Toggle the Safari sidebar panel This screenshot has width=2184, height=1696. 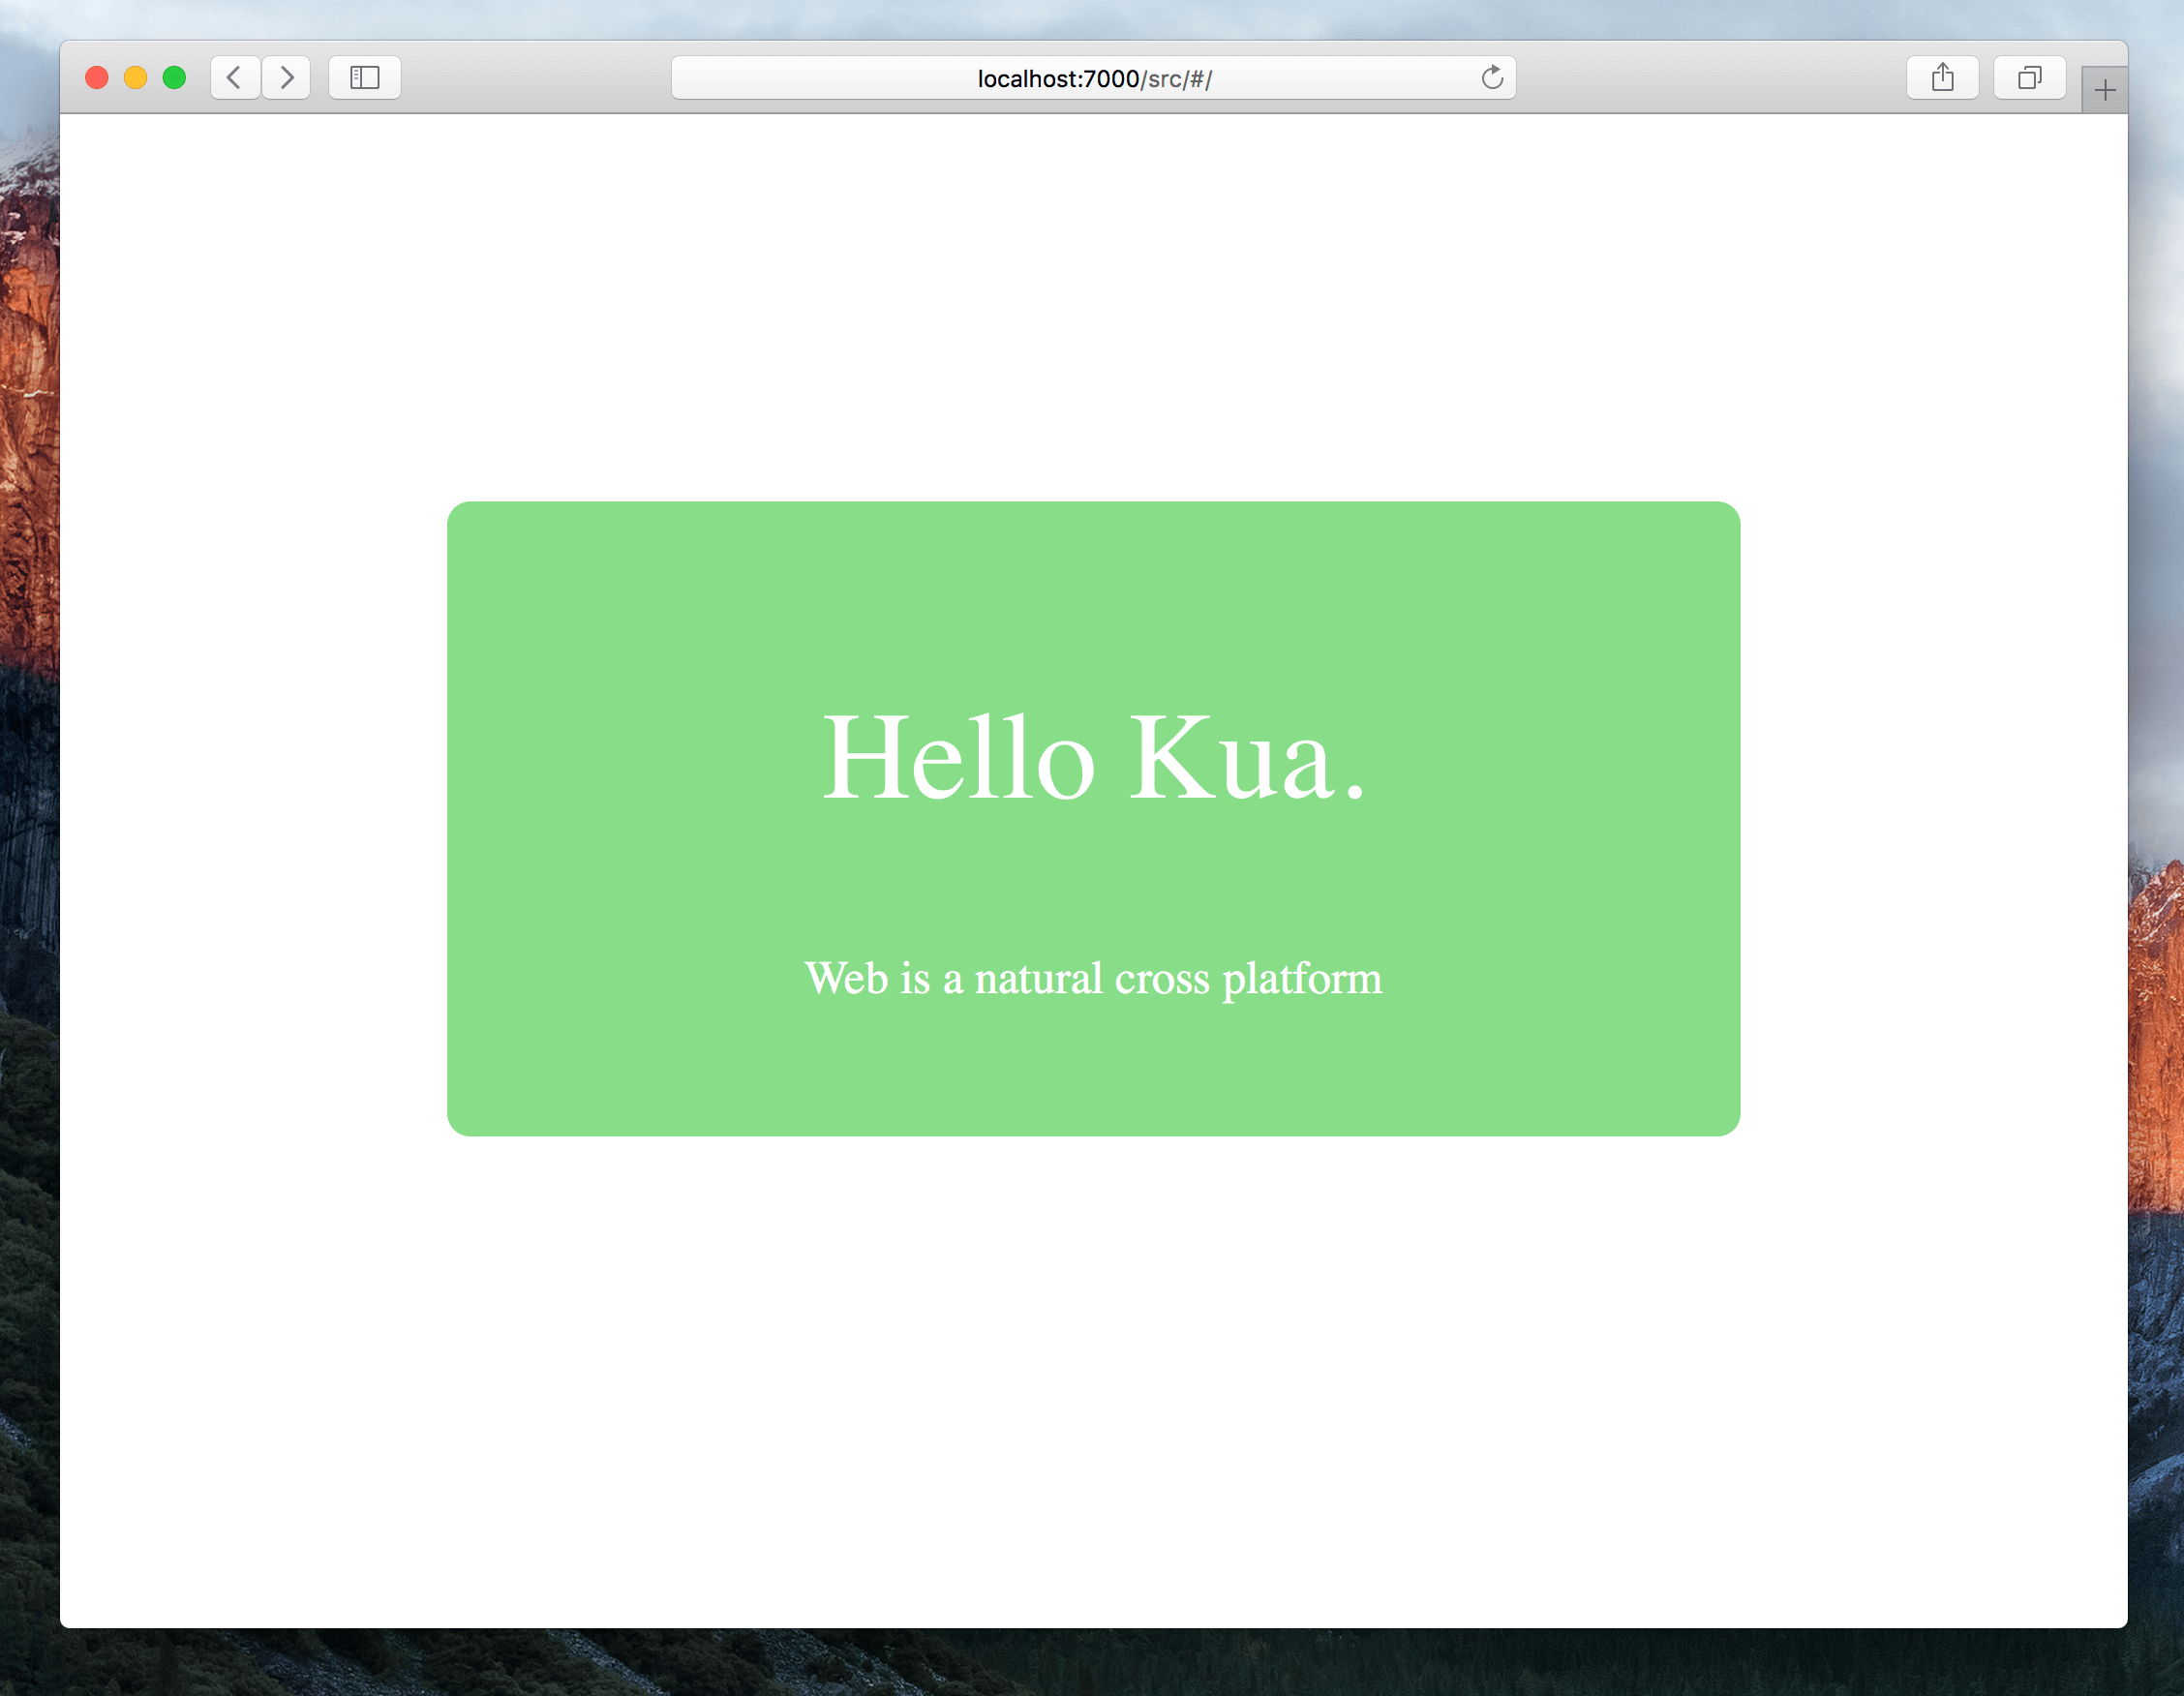click(x=364, y=78)
